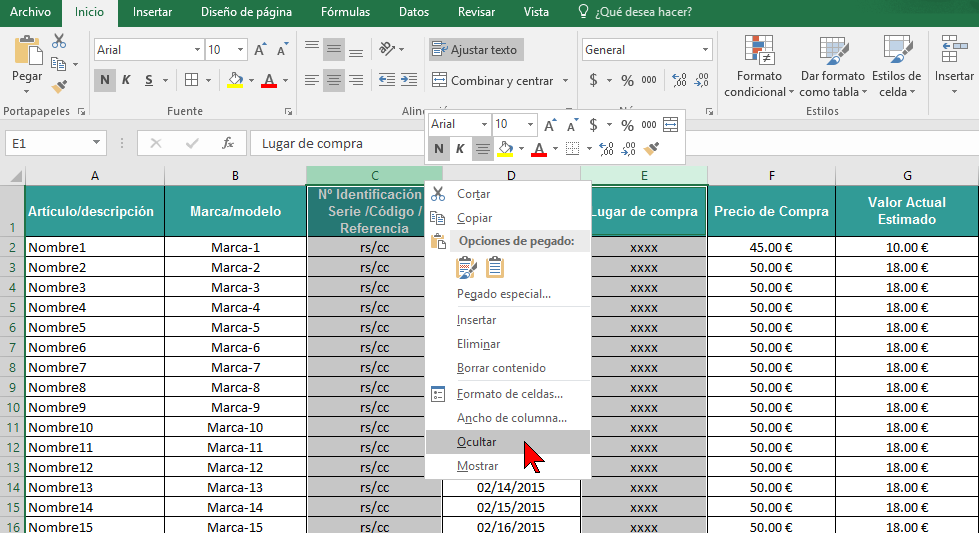Open Estilos de celda gallery
Screen dimensions: 979x533
click(897, 67)
